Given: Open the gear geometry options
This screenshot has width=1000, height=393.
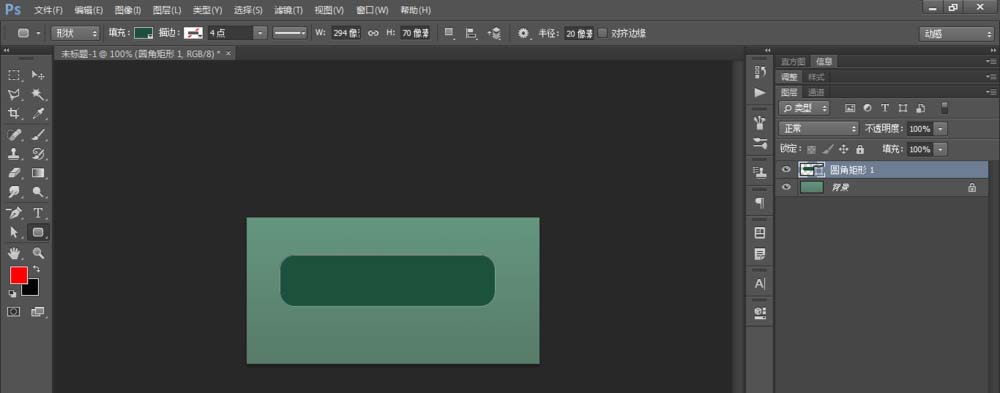Looking at the screenshot, I should (524, 33).
